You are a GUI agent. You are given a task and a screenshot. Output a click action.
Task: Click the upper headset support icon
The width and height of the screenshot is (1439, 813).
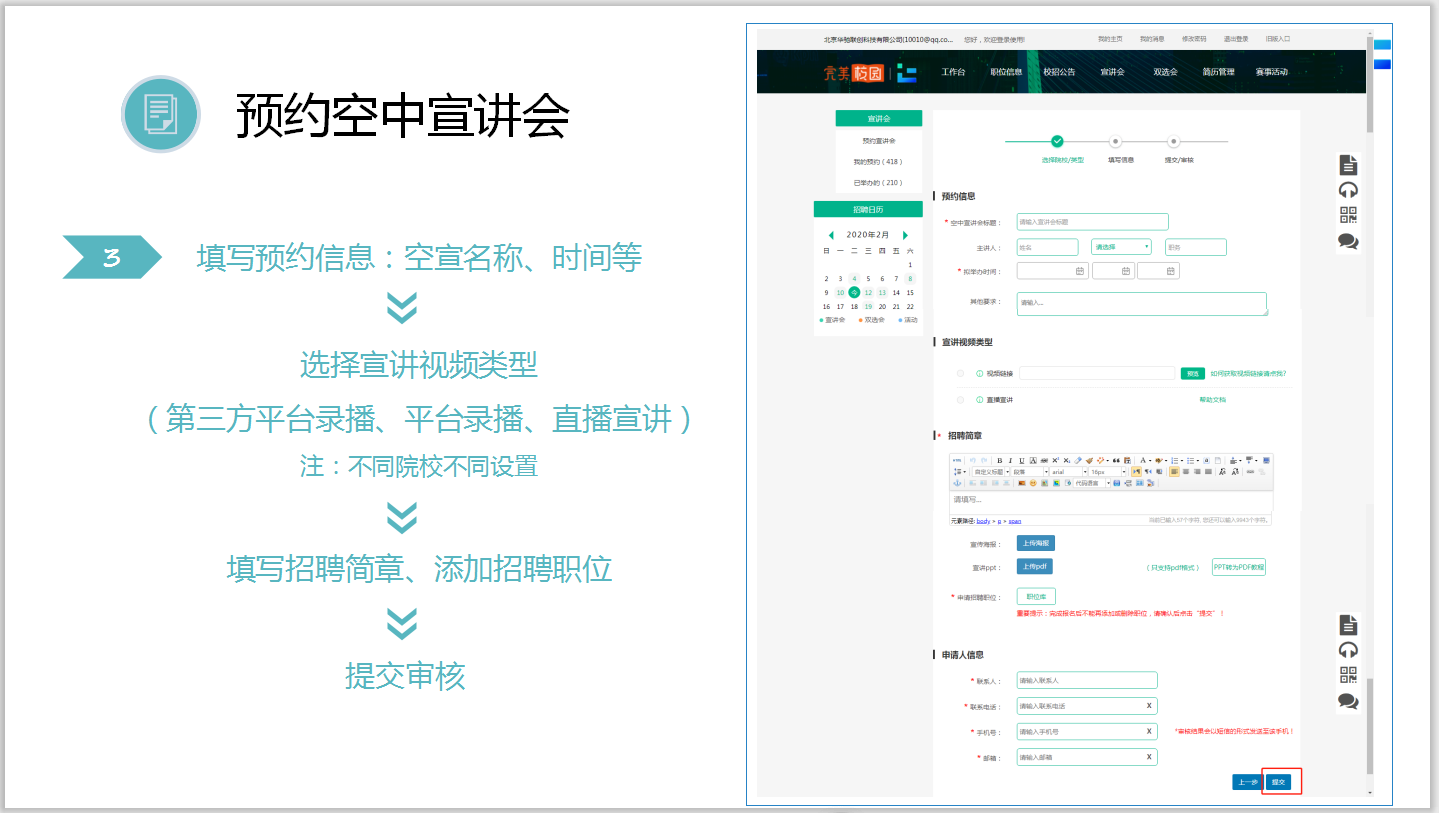click(1348, 190)
